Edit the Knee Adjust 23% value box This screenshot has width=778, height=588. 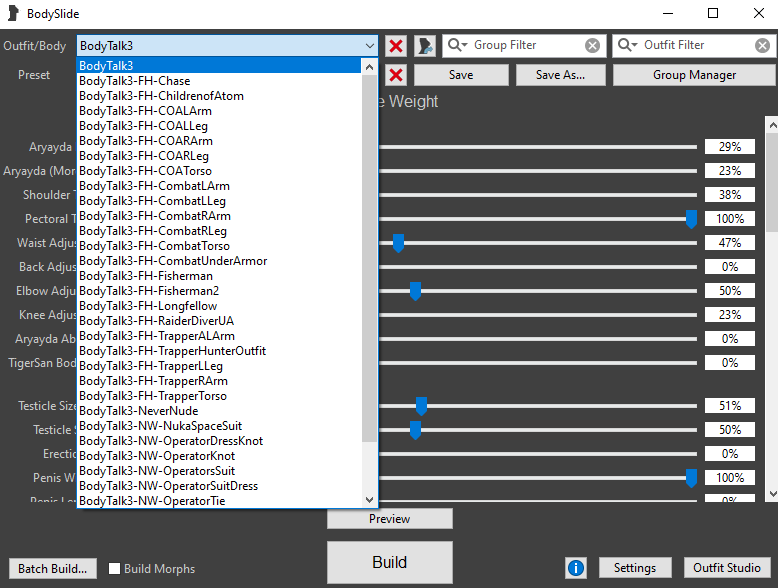point(730,315)
